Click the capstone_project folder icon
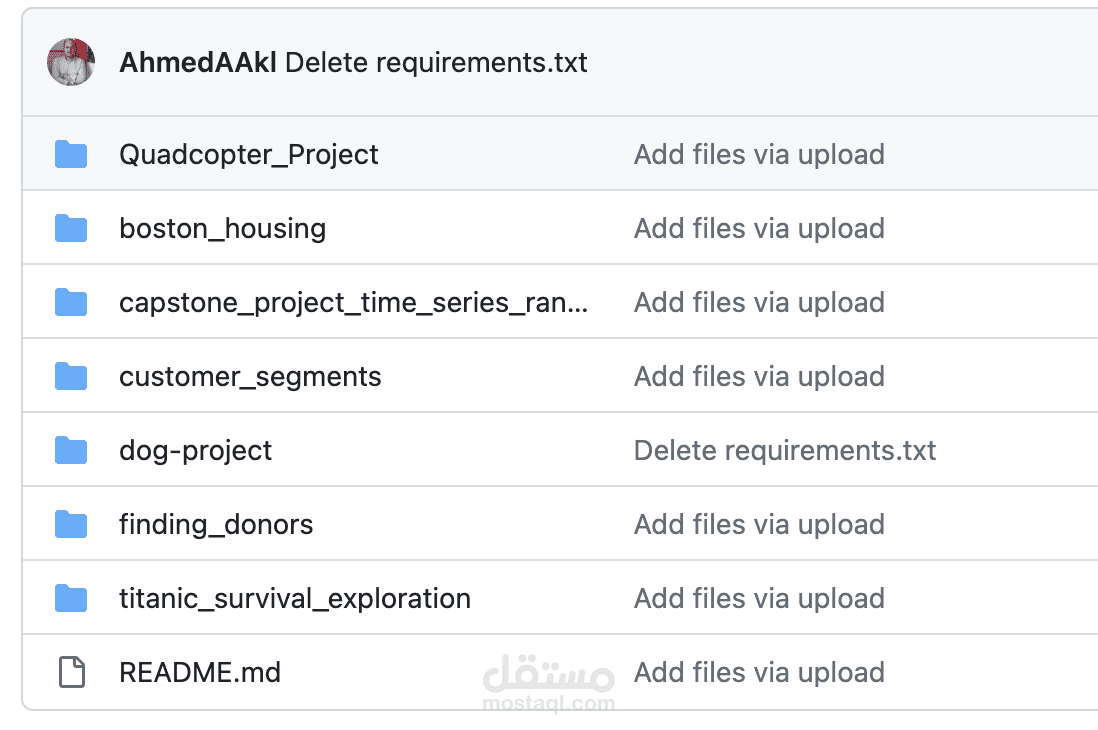This screenshot has width=1098, height=730. pos(71,302)
